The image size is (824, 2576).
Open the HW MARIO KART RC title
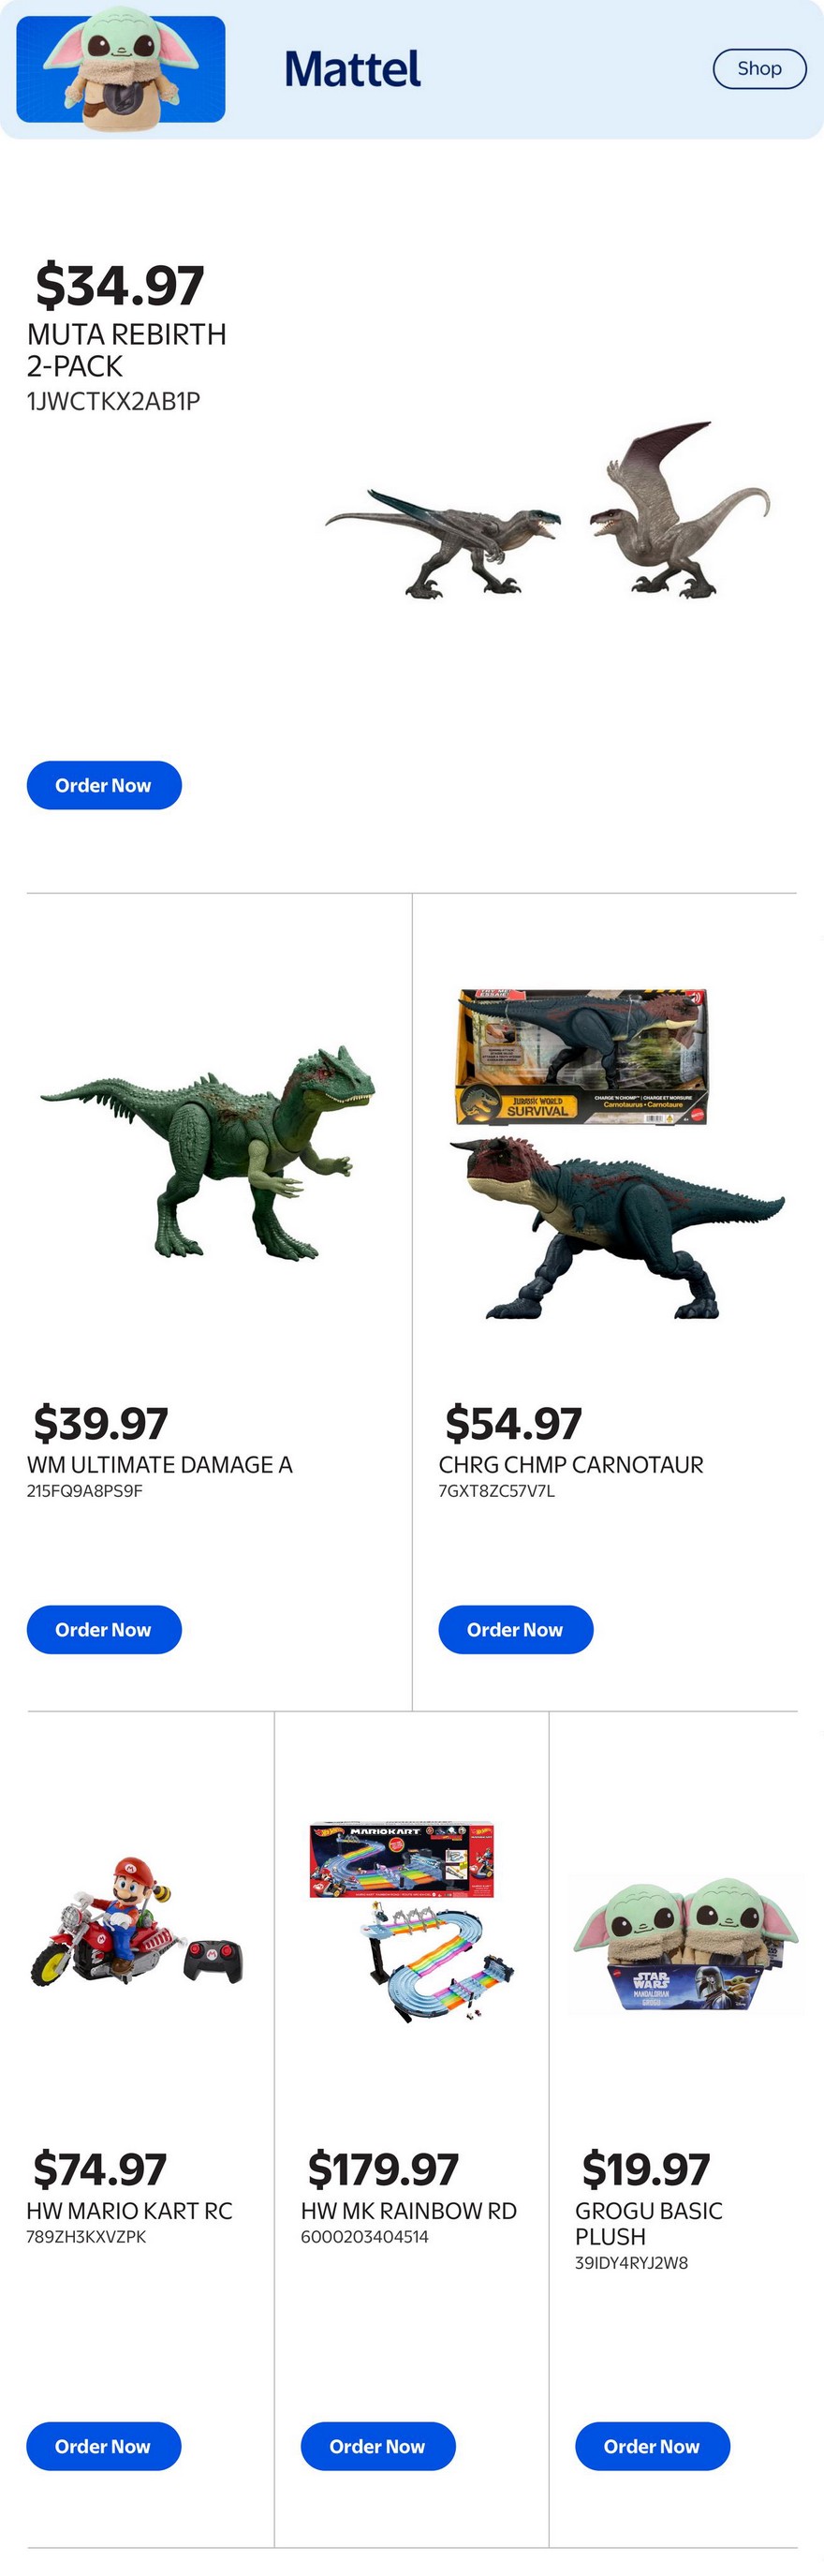(130, 2210)
